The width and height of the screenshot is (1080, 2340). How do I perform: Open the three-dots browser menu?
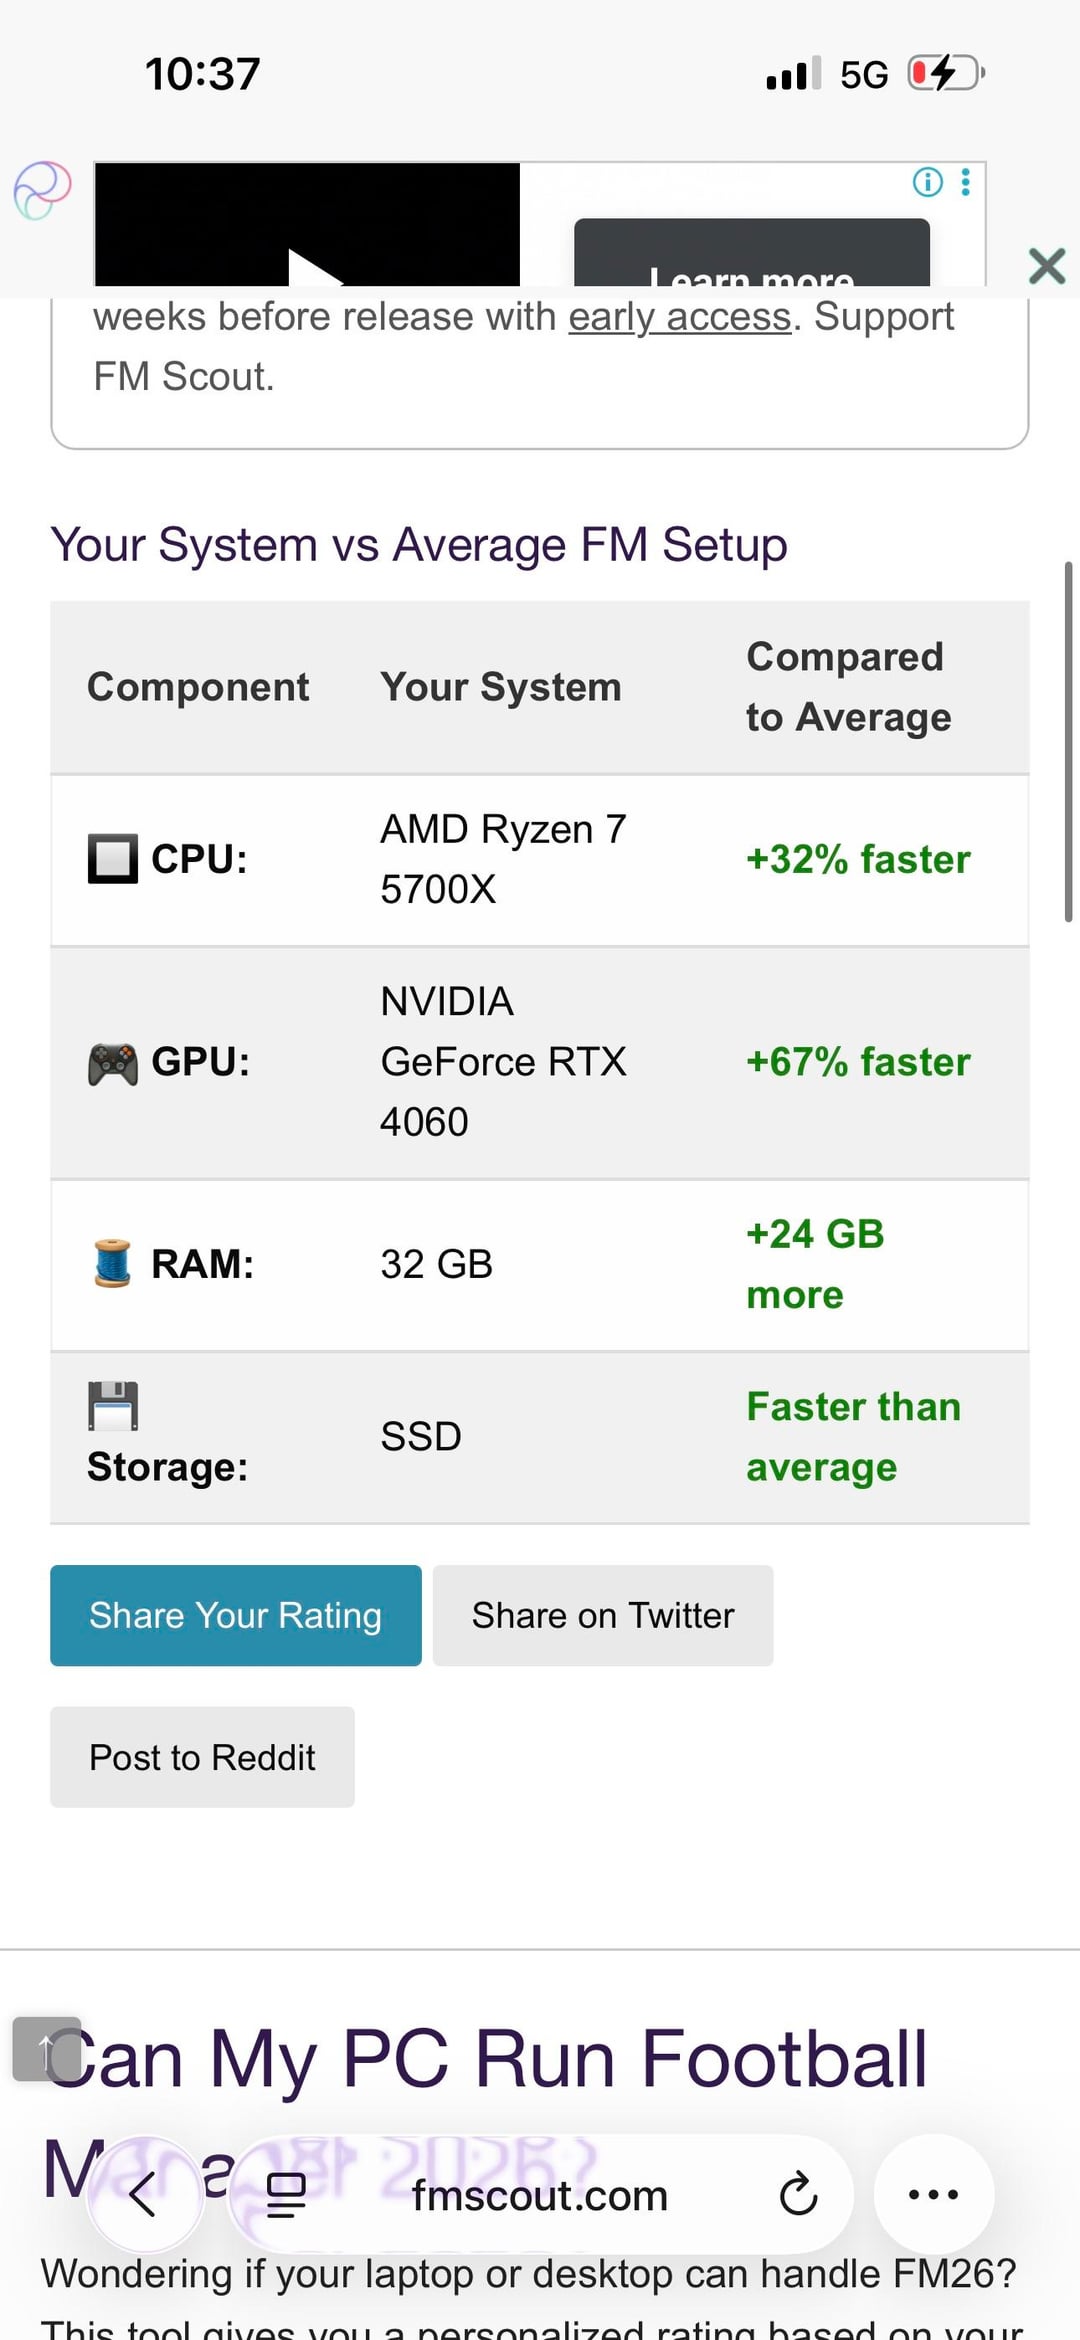933,2195
